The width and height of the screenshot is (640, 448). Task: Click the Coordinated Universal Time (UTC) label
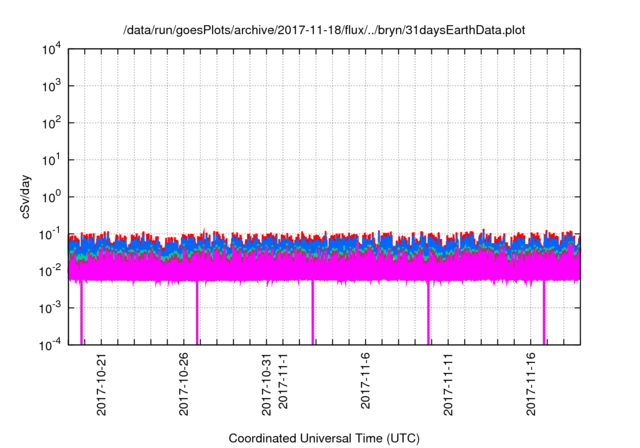pyautogui.click(x=324, y=439)
